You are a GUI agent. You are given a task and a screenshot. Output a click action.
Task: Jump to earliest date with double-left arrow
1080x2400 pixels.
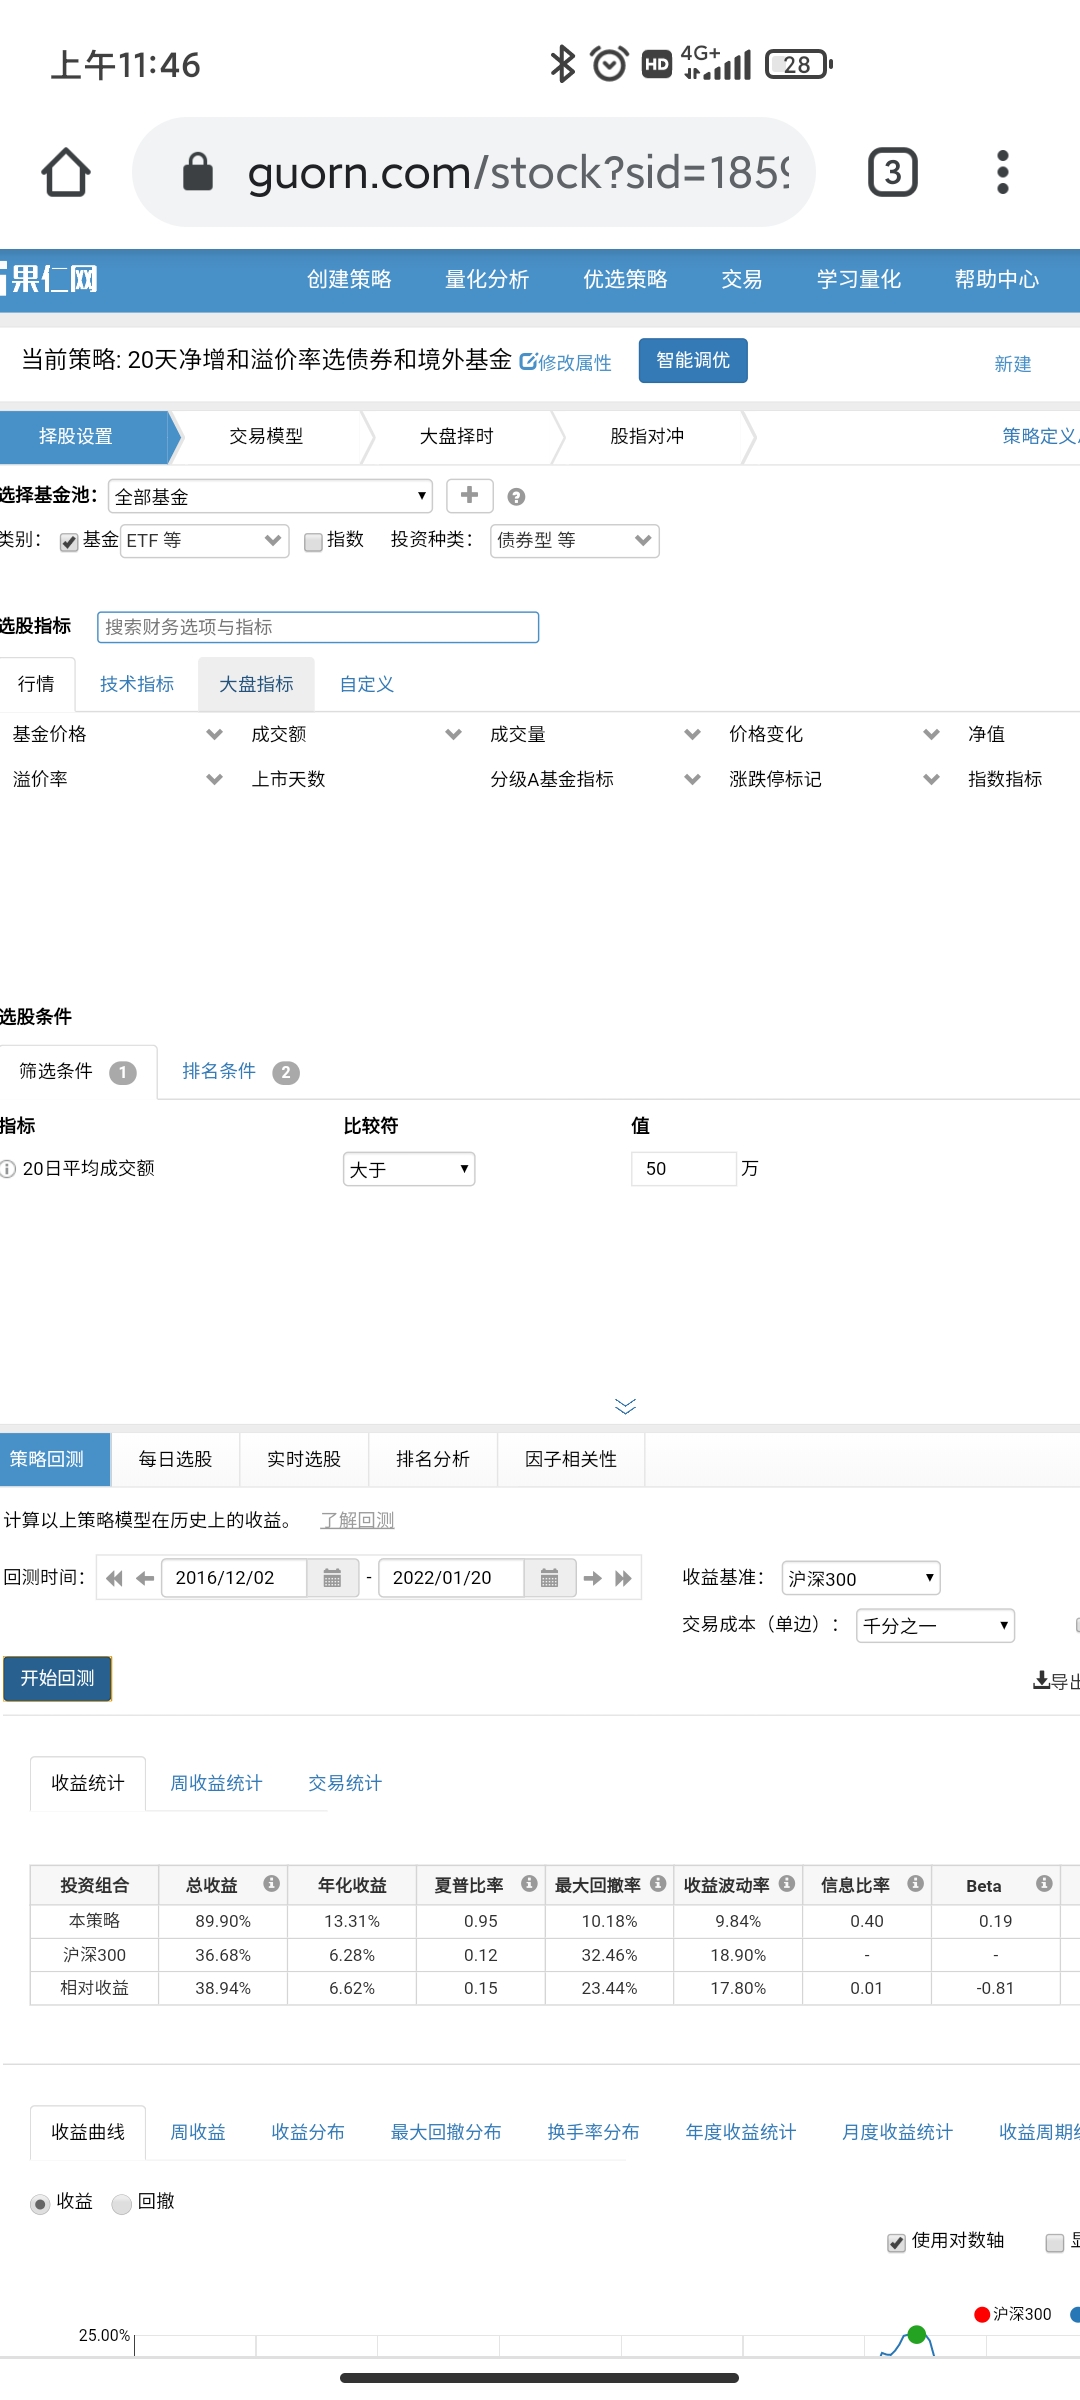point(114,1578)
